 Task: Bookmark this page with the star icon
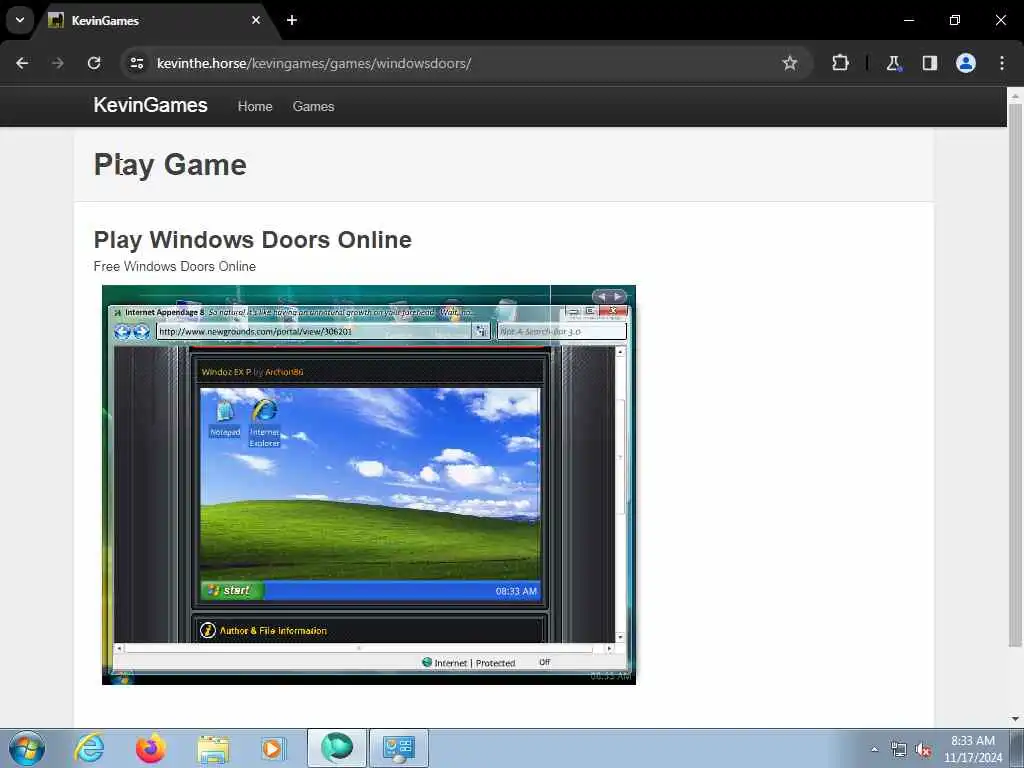coord(790,63)
